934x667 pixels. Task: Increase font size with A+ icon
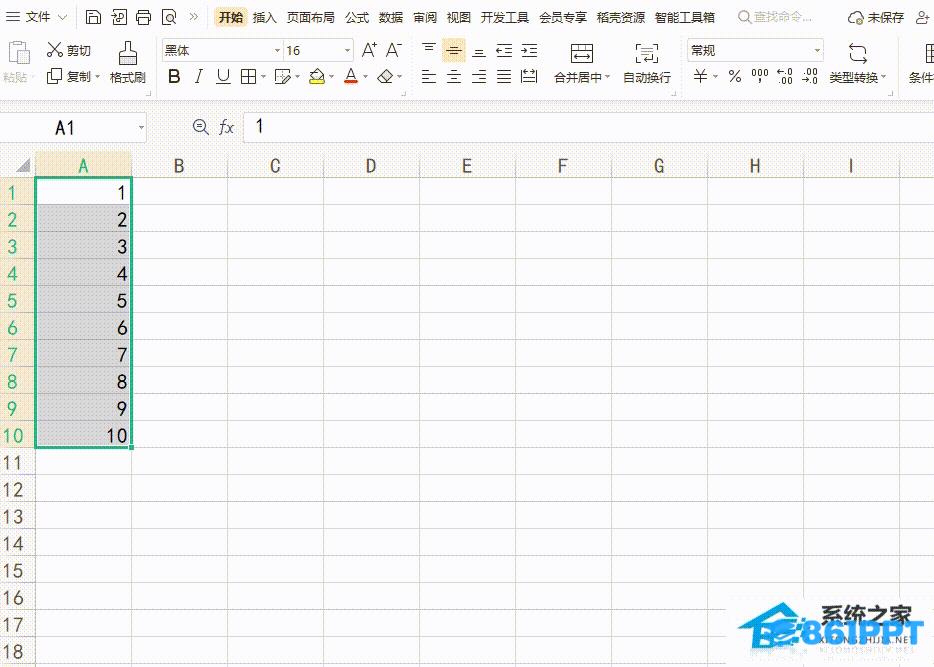pyautogui.click(x=369, y=50)
